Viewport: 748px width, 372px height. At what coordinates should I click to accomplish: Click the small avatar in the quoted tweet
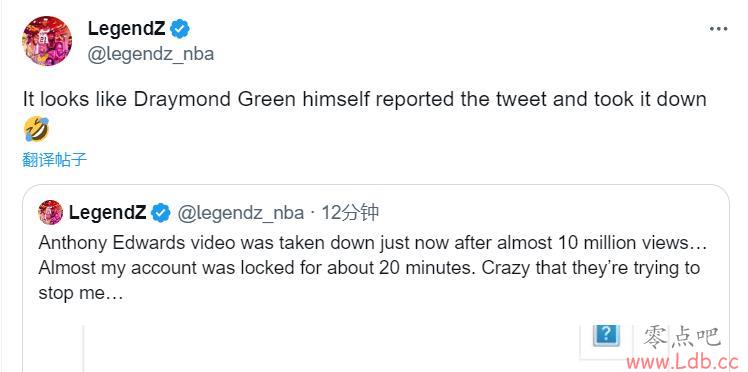click(51, 212)
